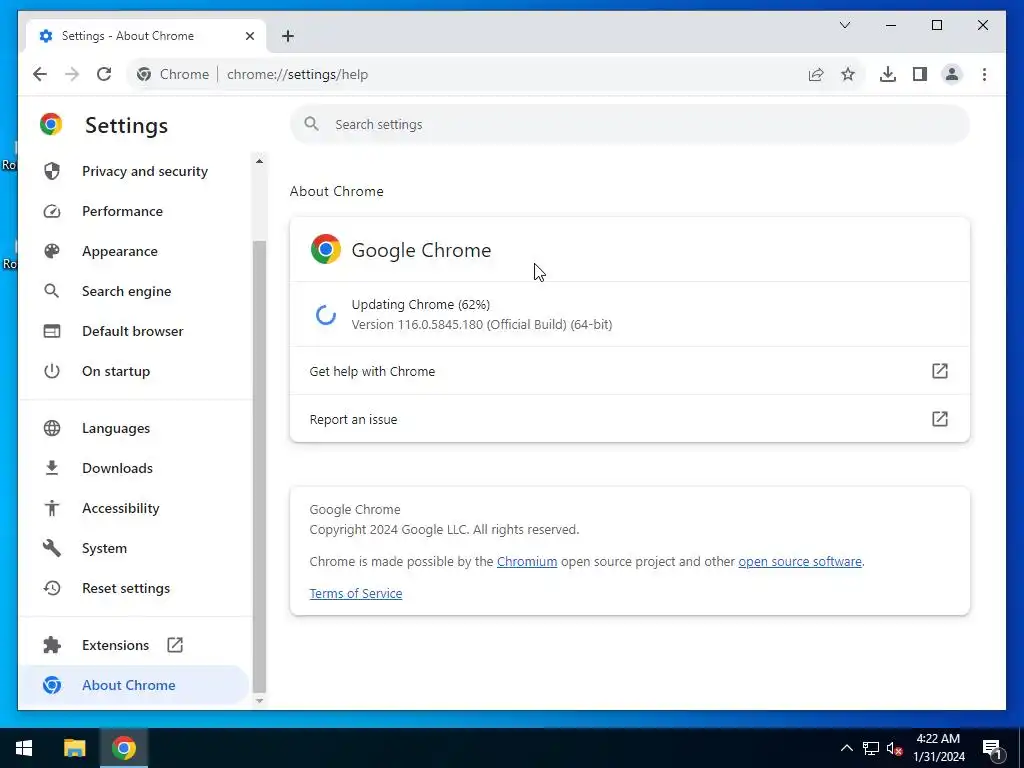Open the Windows Start menu
Viewport: 1024px width, 768px height.
point(24,748)
